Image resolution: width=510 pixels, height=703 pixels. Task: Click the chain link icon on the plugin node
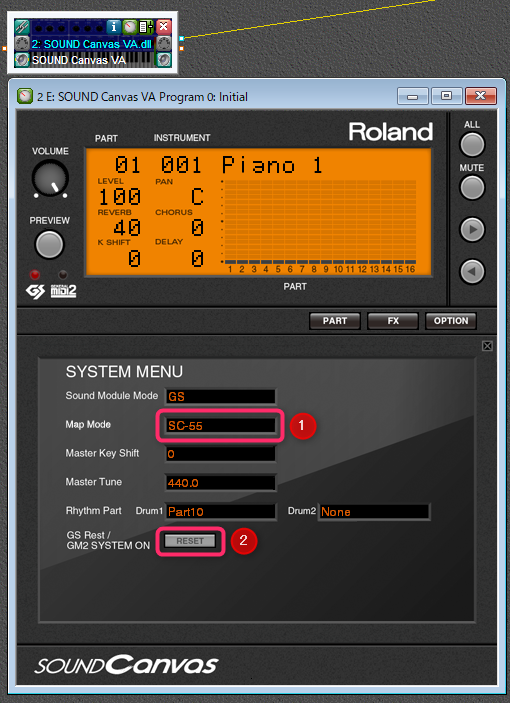tap(22, 27)
